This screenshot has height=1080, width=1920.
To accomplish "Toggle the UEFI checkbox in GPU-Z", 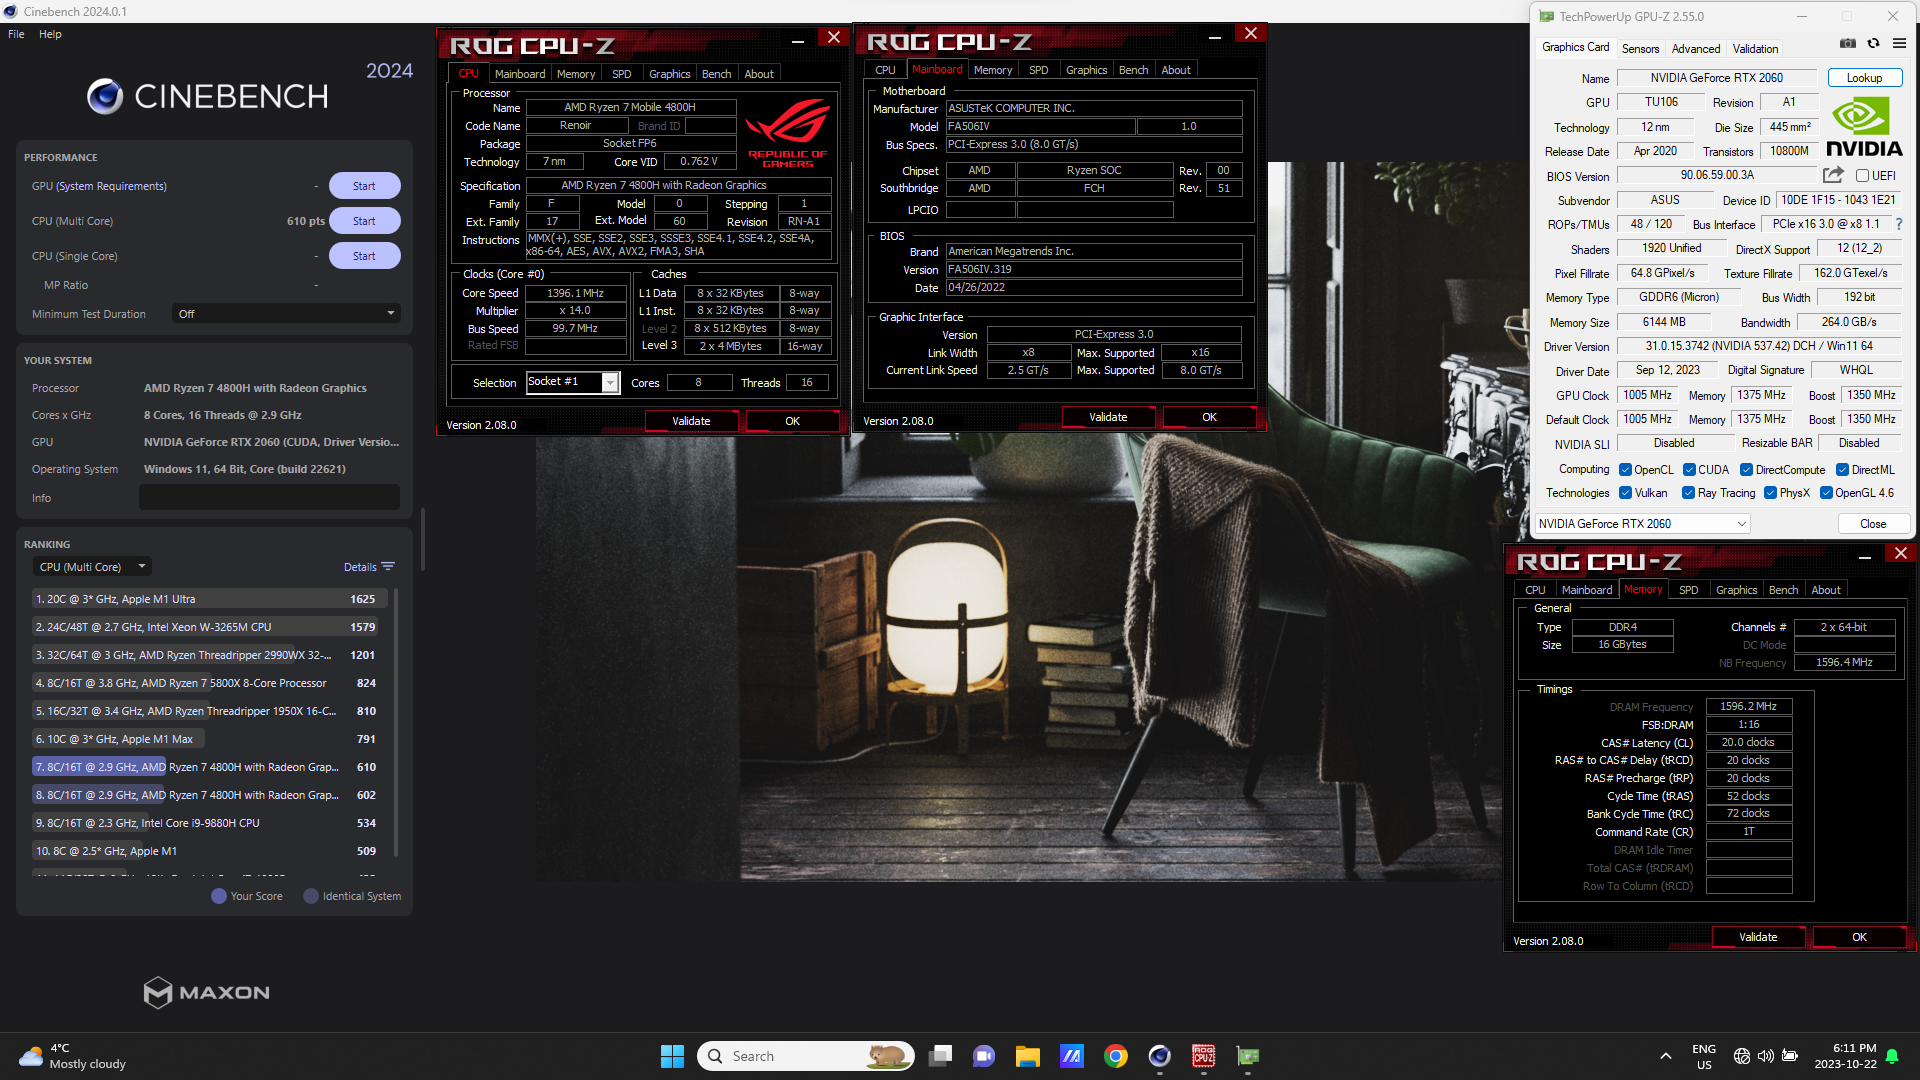I will point(1862,176).
